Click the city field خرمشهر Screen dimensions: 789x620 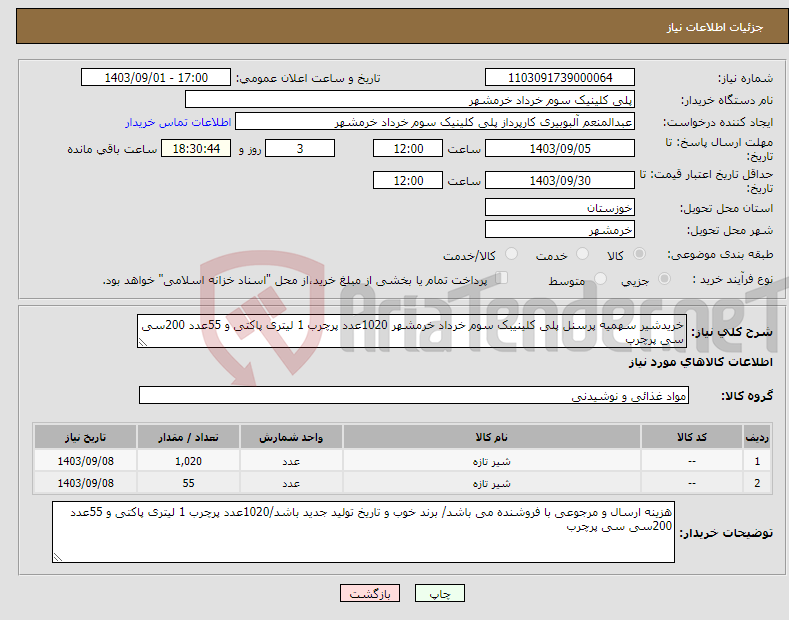[560, 229]
